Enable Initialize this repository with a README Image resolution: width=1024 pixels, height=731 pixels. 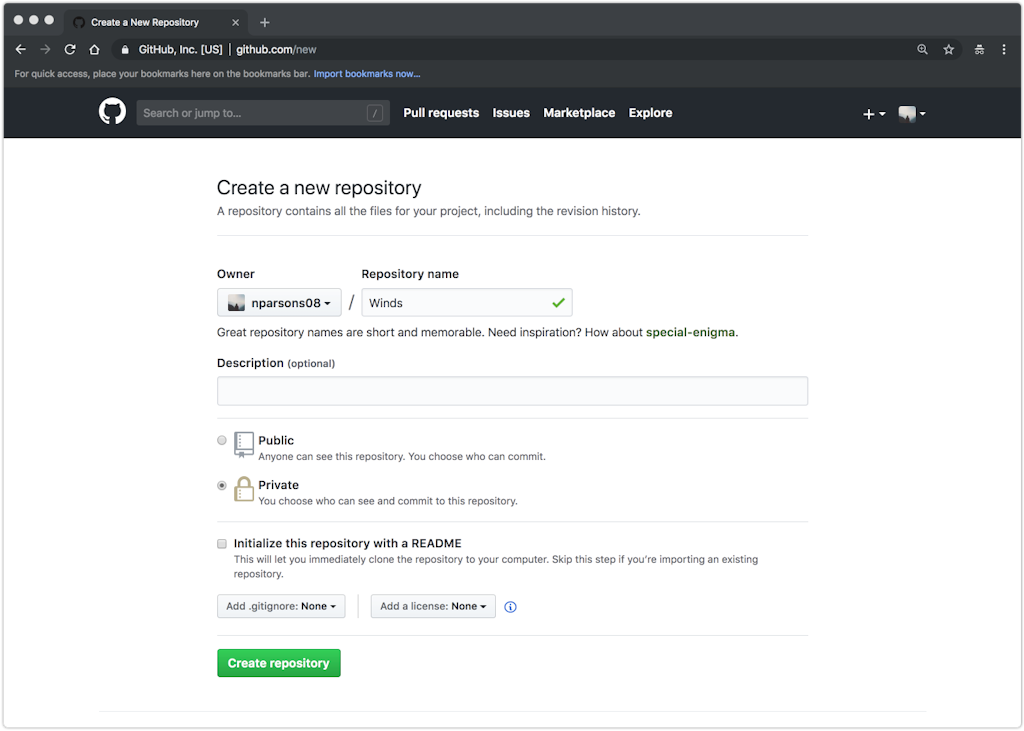(x=222, y=544)
